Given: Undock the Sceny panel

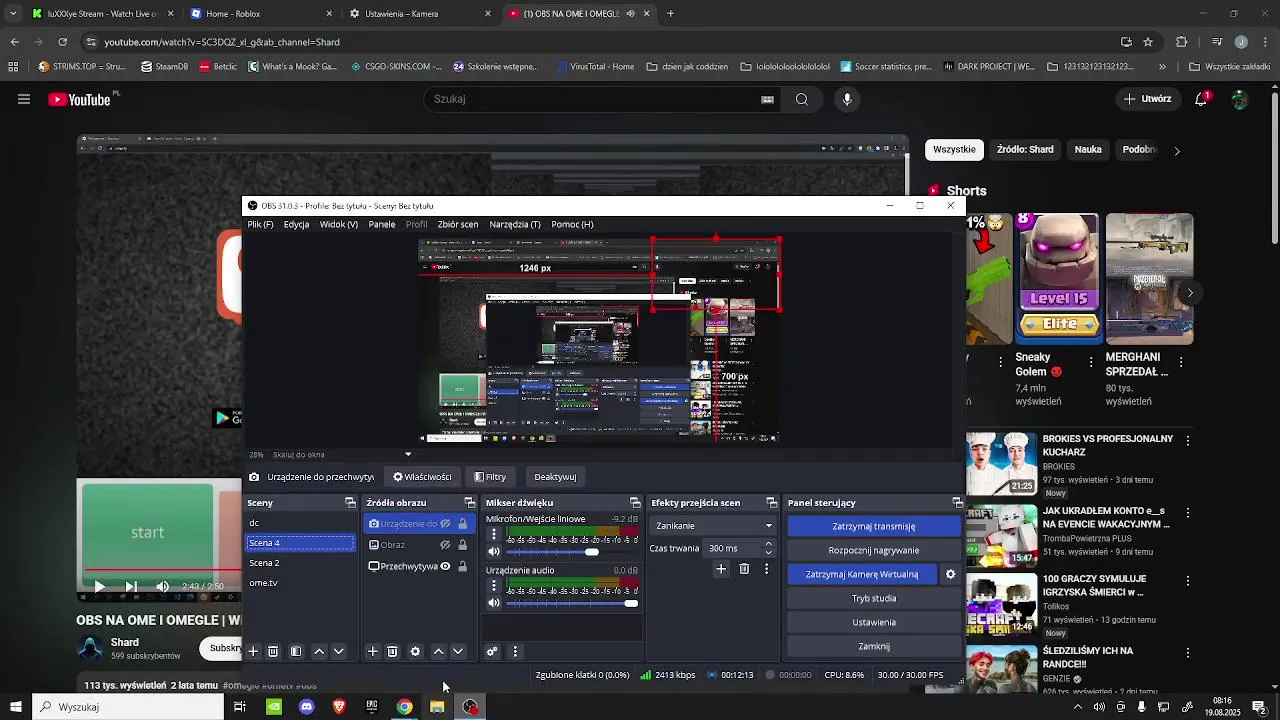Looking at the screenshot, I should (x=350, y=502).
